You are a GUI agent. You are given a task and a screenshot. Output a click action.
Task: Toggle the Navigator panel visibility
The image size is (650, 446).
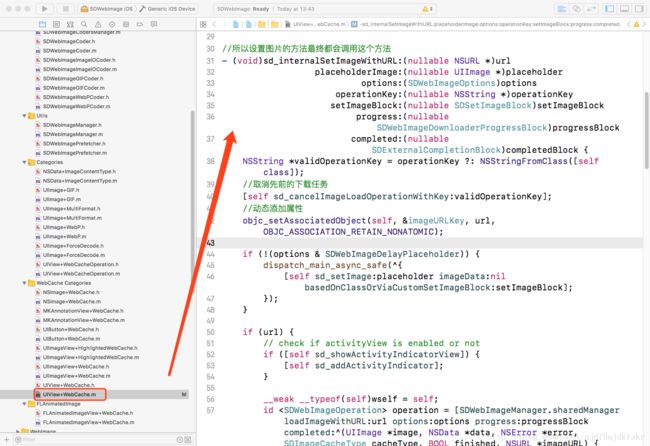(610, 9)
